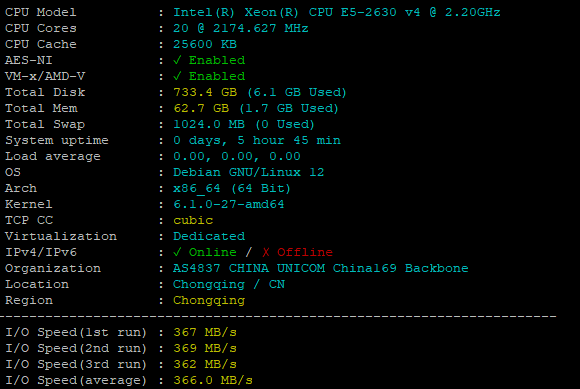Click the IPv4/IPv6 label
The width and height of the screenshot is (580, 389).
pyautogui.click(x=41, y=252)
